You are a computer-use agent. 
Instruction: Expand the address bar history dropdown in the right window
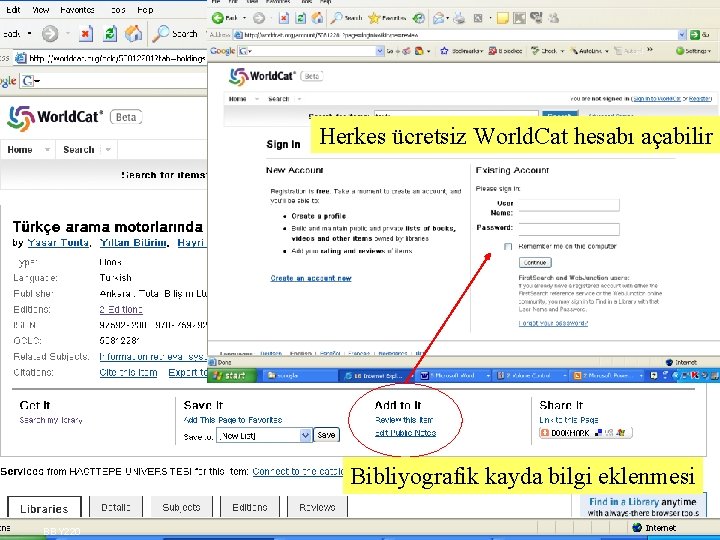click(x=682, y=34)
